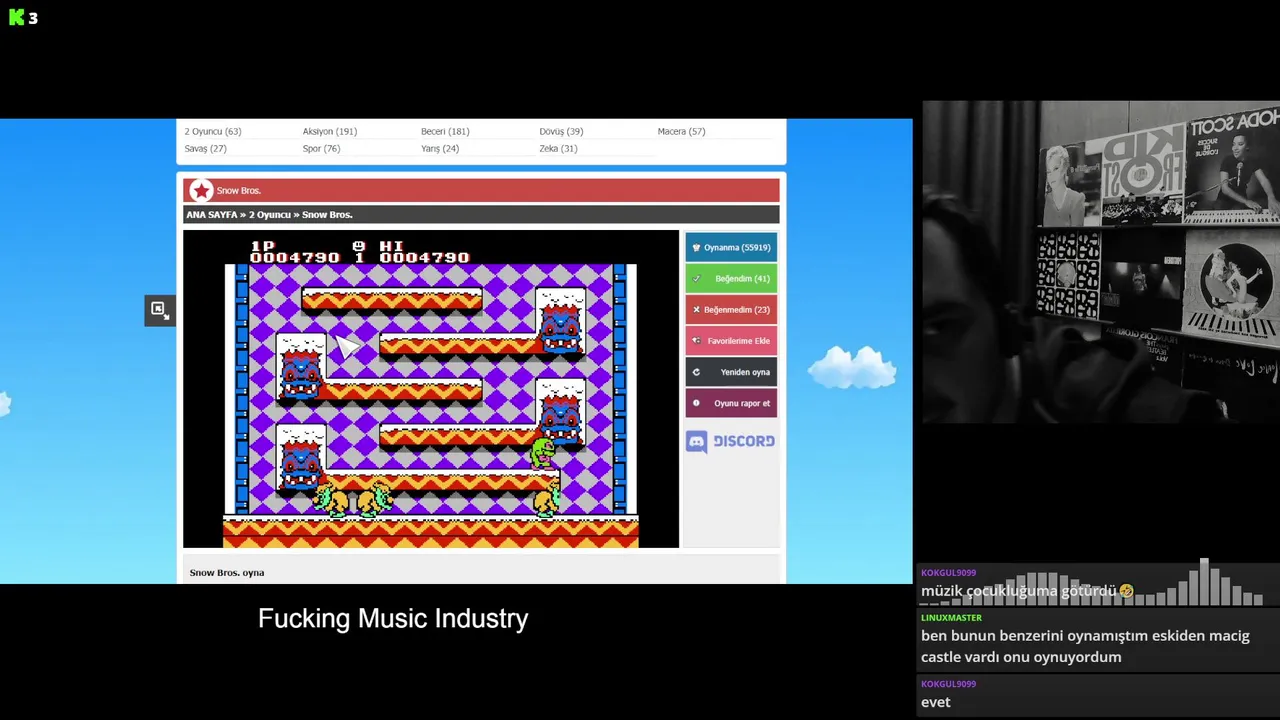Report game using Oyunu rapor et
The height and width of the screenshot is (720, 1280).
(x=731, y=403)
